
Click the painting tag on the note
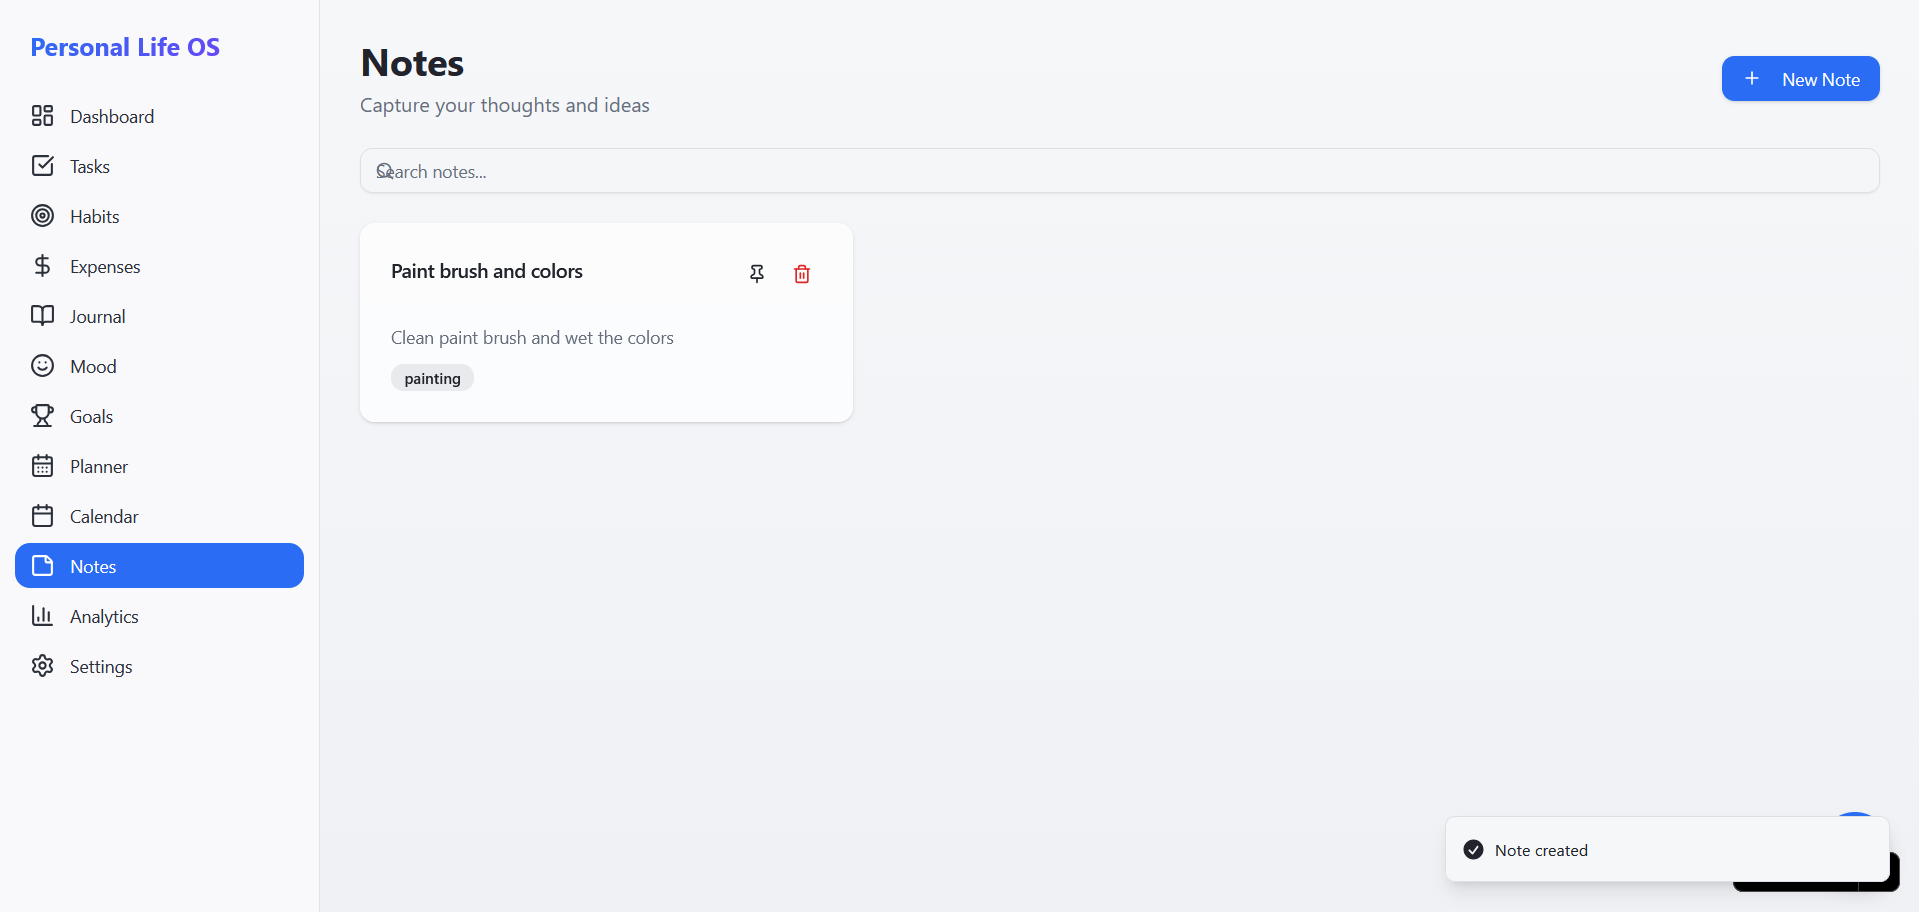[x=432, y=378]
